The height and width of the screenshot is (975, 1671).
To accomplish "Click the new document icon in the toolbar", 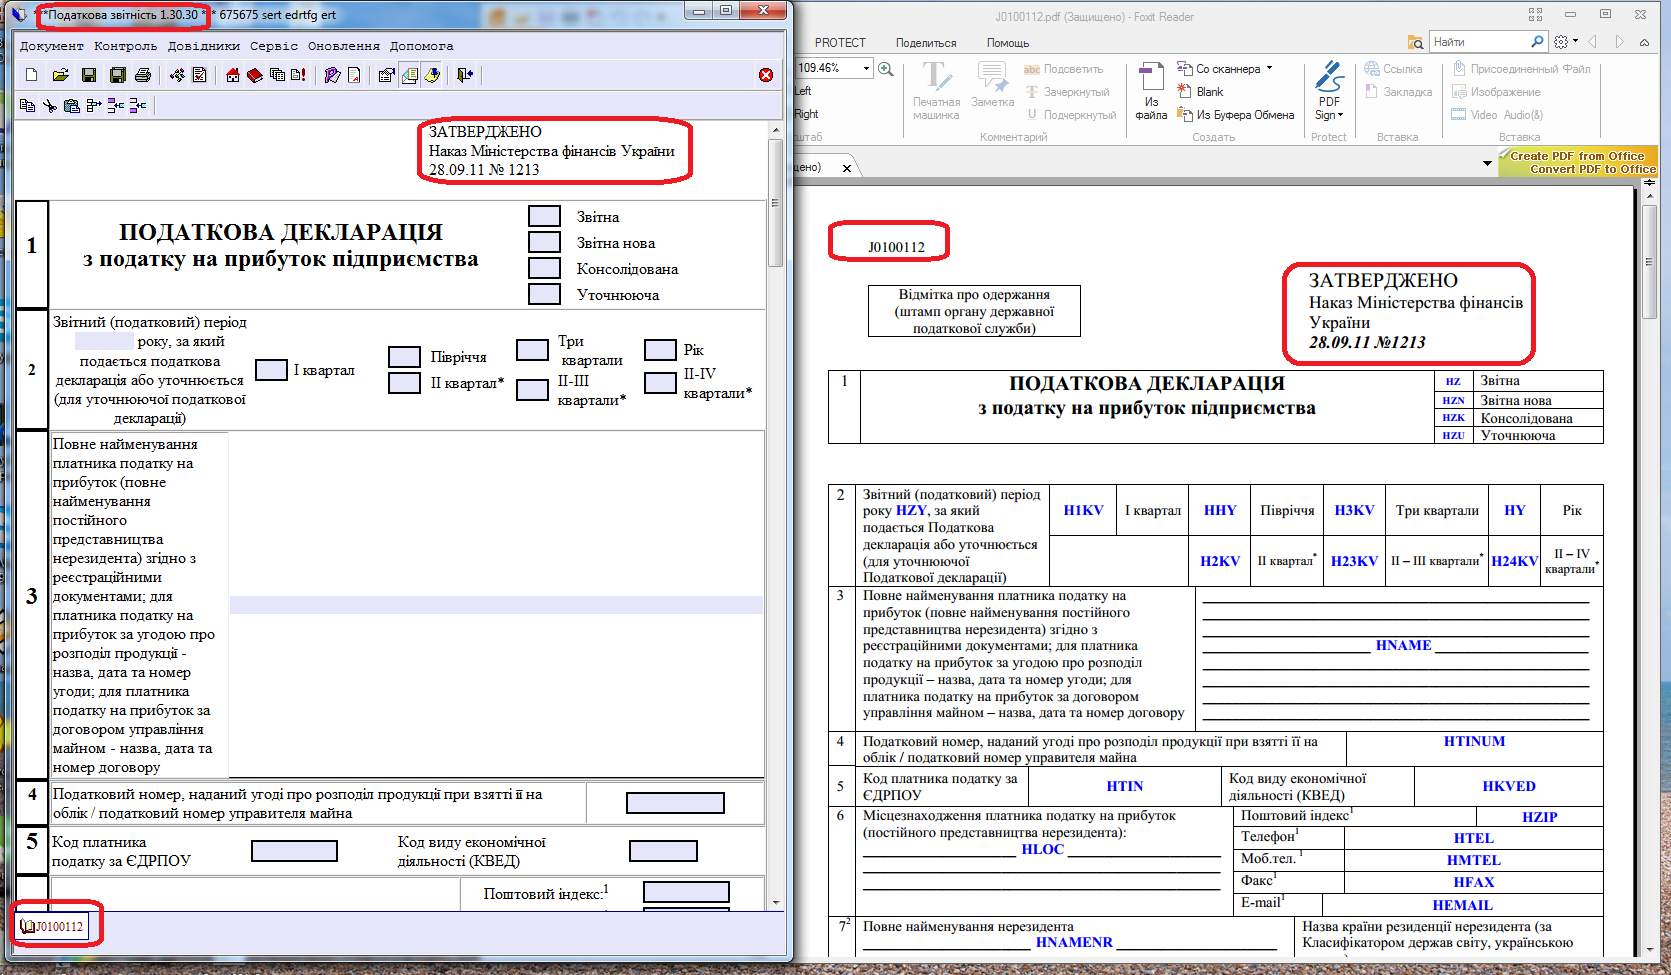I will pos(31,75).
